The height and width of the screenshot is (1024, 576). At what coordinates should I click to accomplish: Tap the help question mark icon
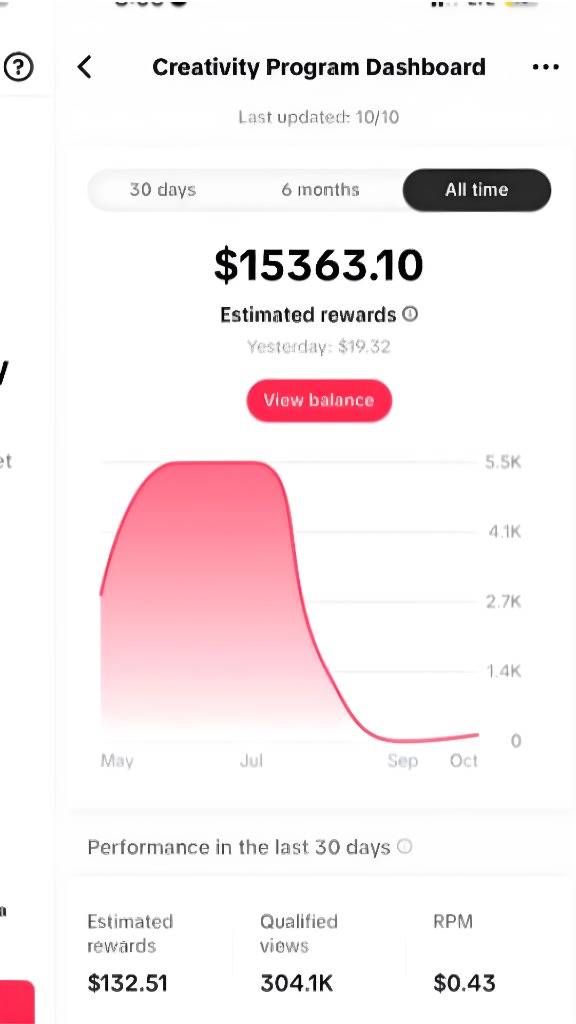point(18,67)
